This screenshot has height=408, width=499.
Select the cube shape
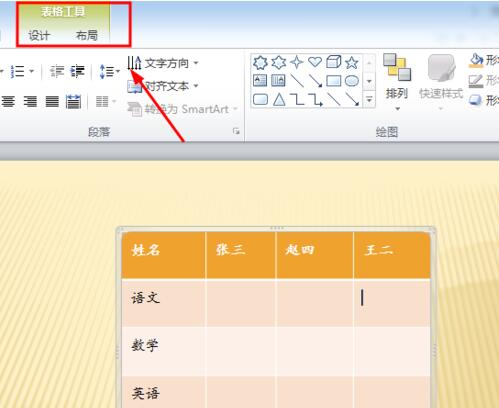point(333,62)
